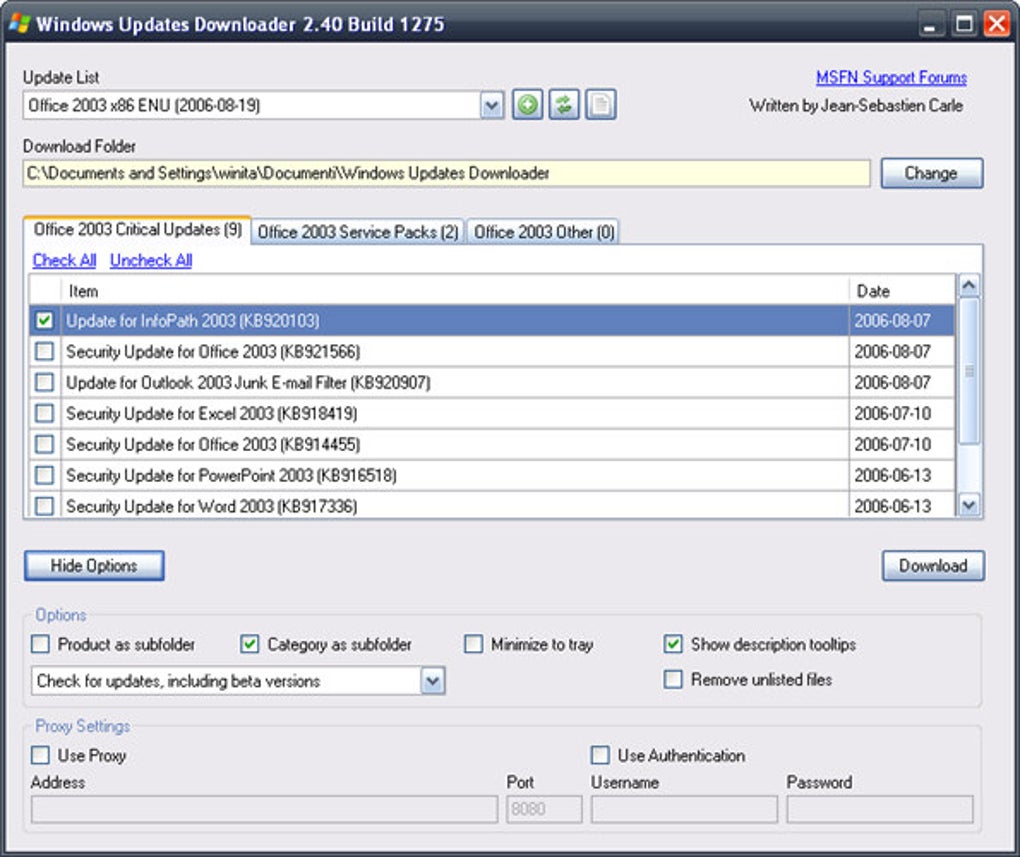
Task: Click the Change folder button
Action: 932,173
